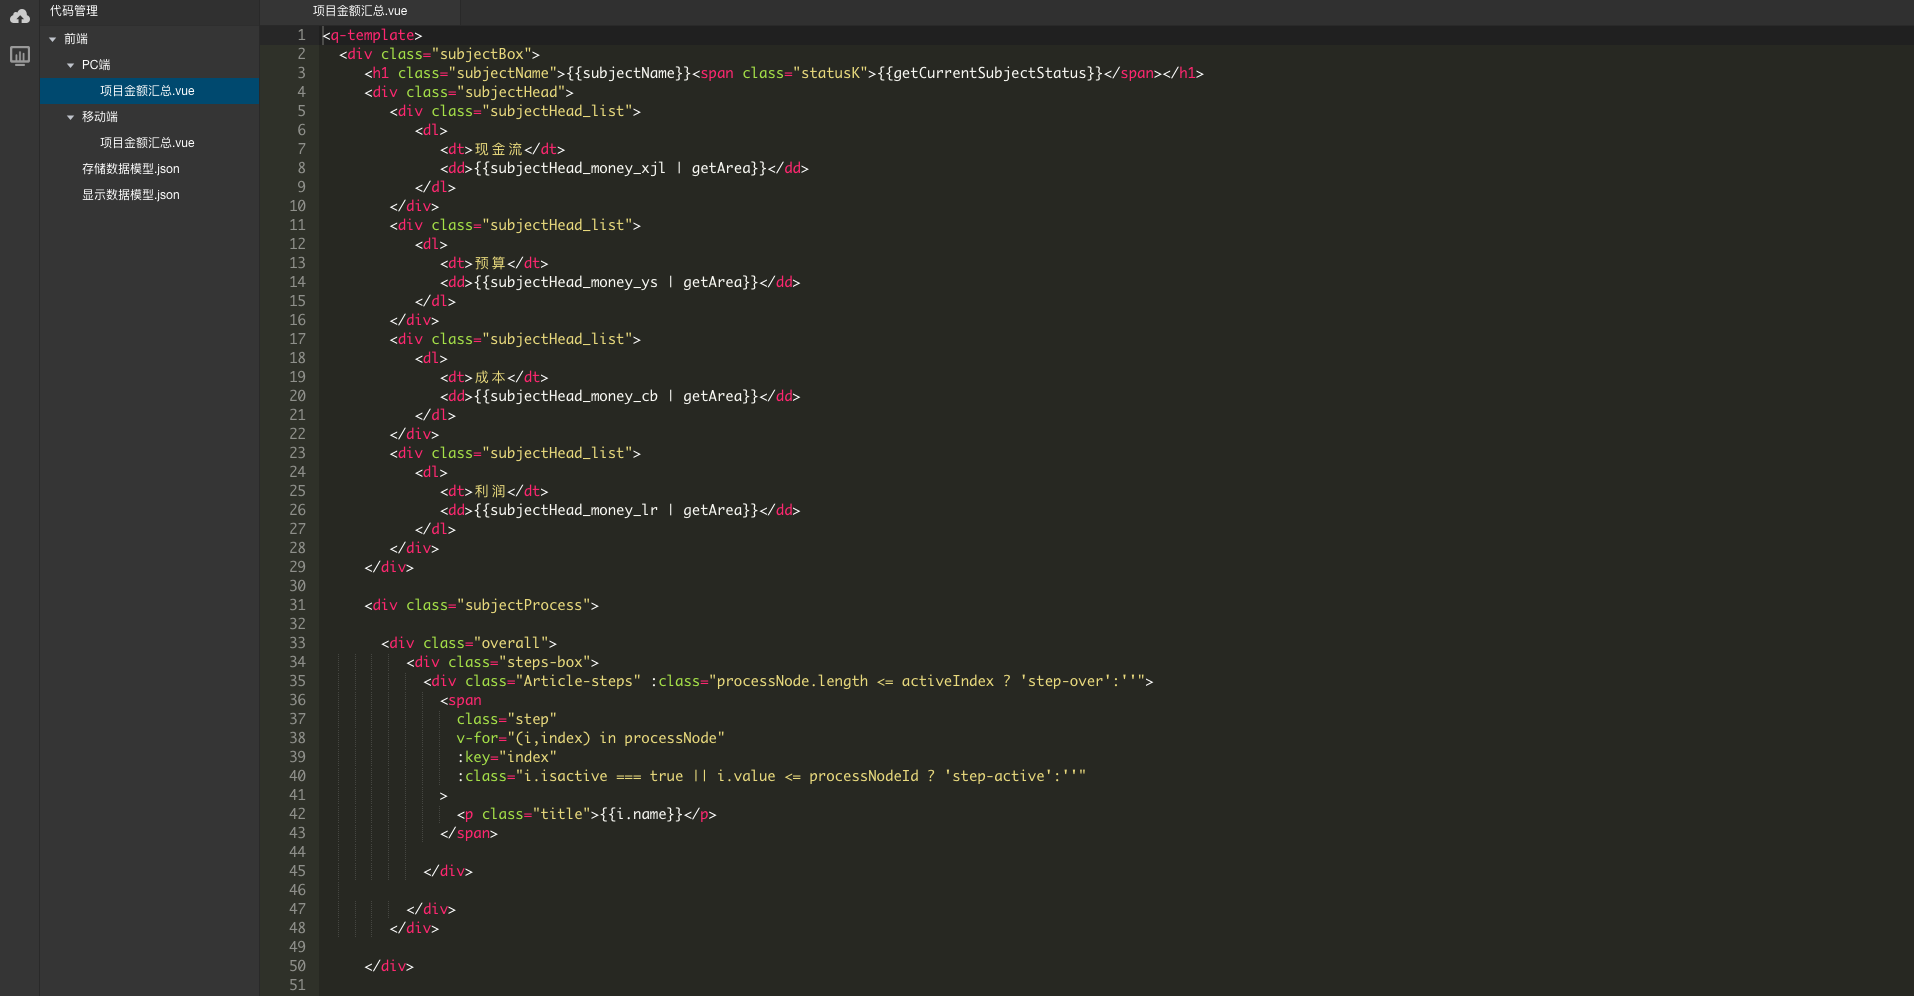Screen dimensions: 1914x996
Task: Open 项目金额汇总.vue under 移动端
Action: [147, 143]
